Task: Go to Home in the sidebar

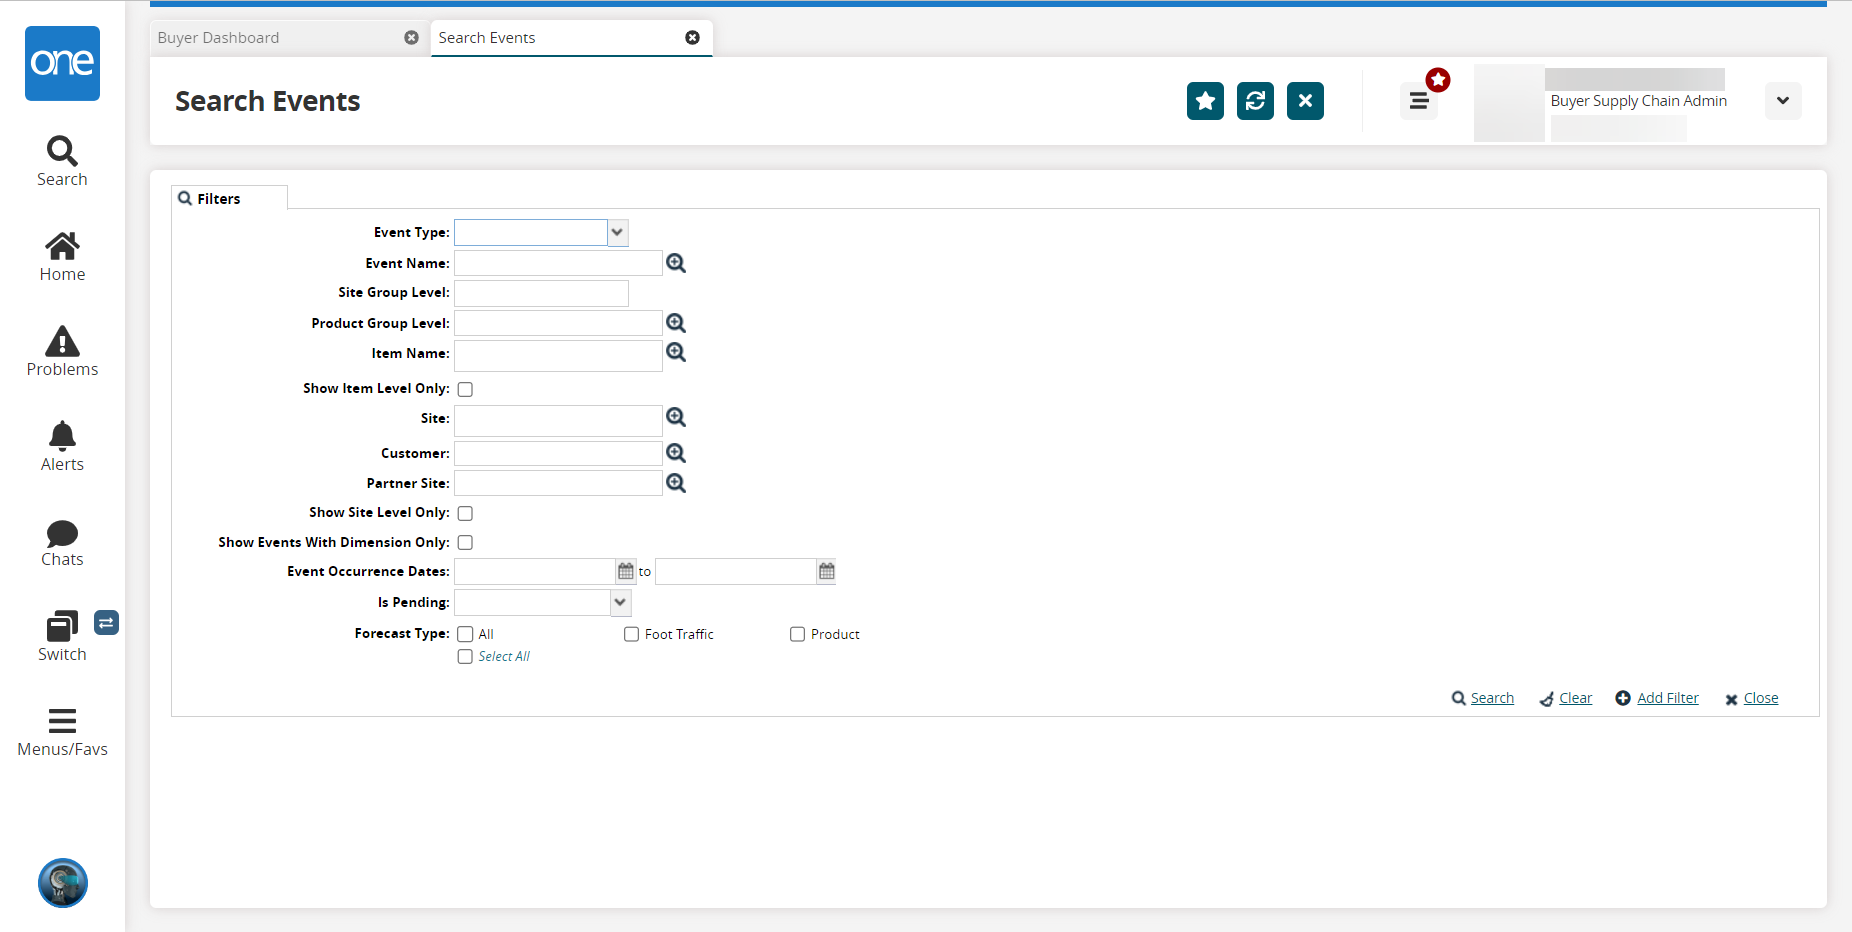Action: (62, 246)
